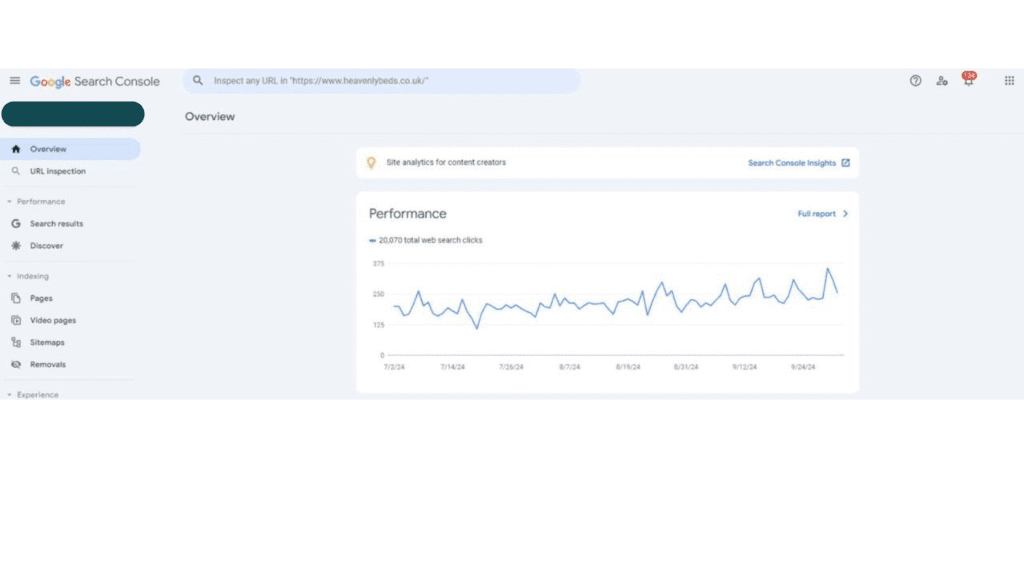Open the Google apps grid
Image resolution: width=1024 pixels, height=563 pixels.
pyautogui.click(x=1009, y=81)
